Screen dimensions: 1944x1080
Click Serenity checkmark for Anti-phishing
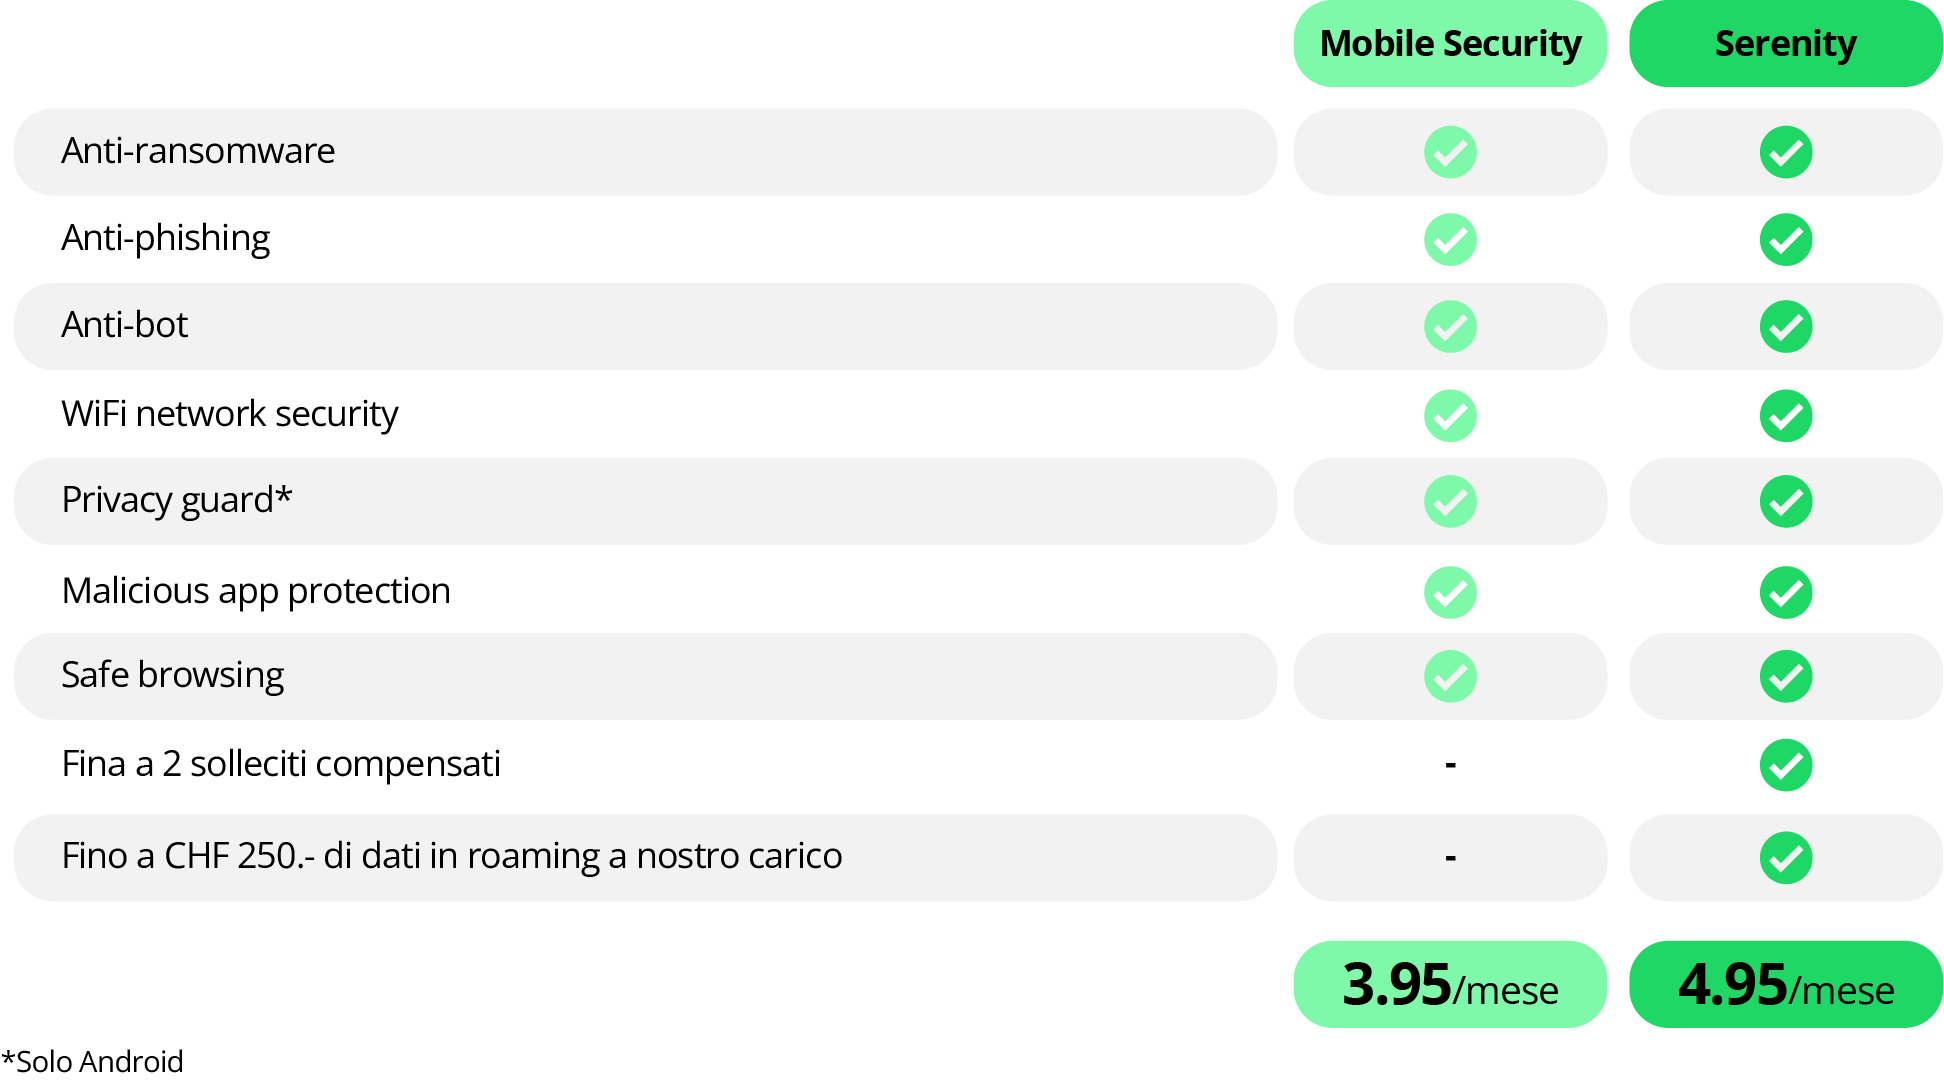(1786, 240)
